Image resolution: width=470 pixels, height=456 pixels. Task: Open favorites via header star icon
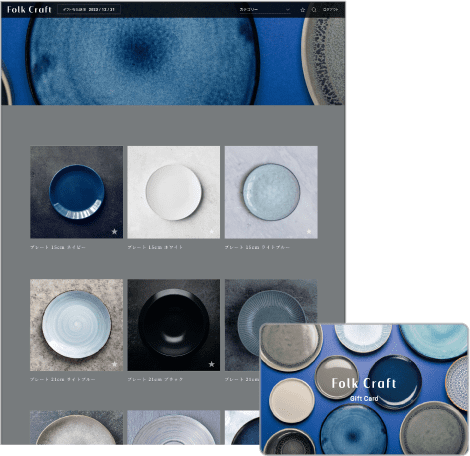click(303, 10)
